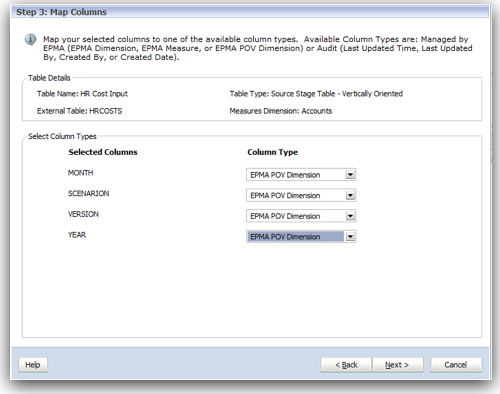Proceed with the Next button
Viewport: 500px width, 394px height.
[398, 365]
